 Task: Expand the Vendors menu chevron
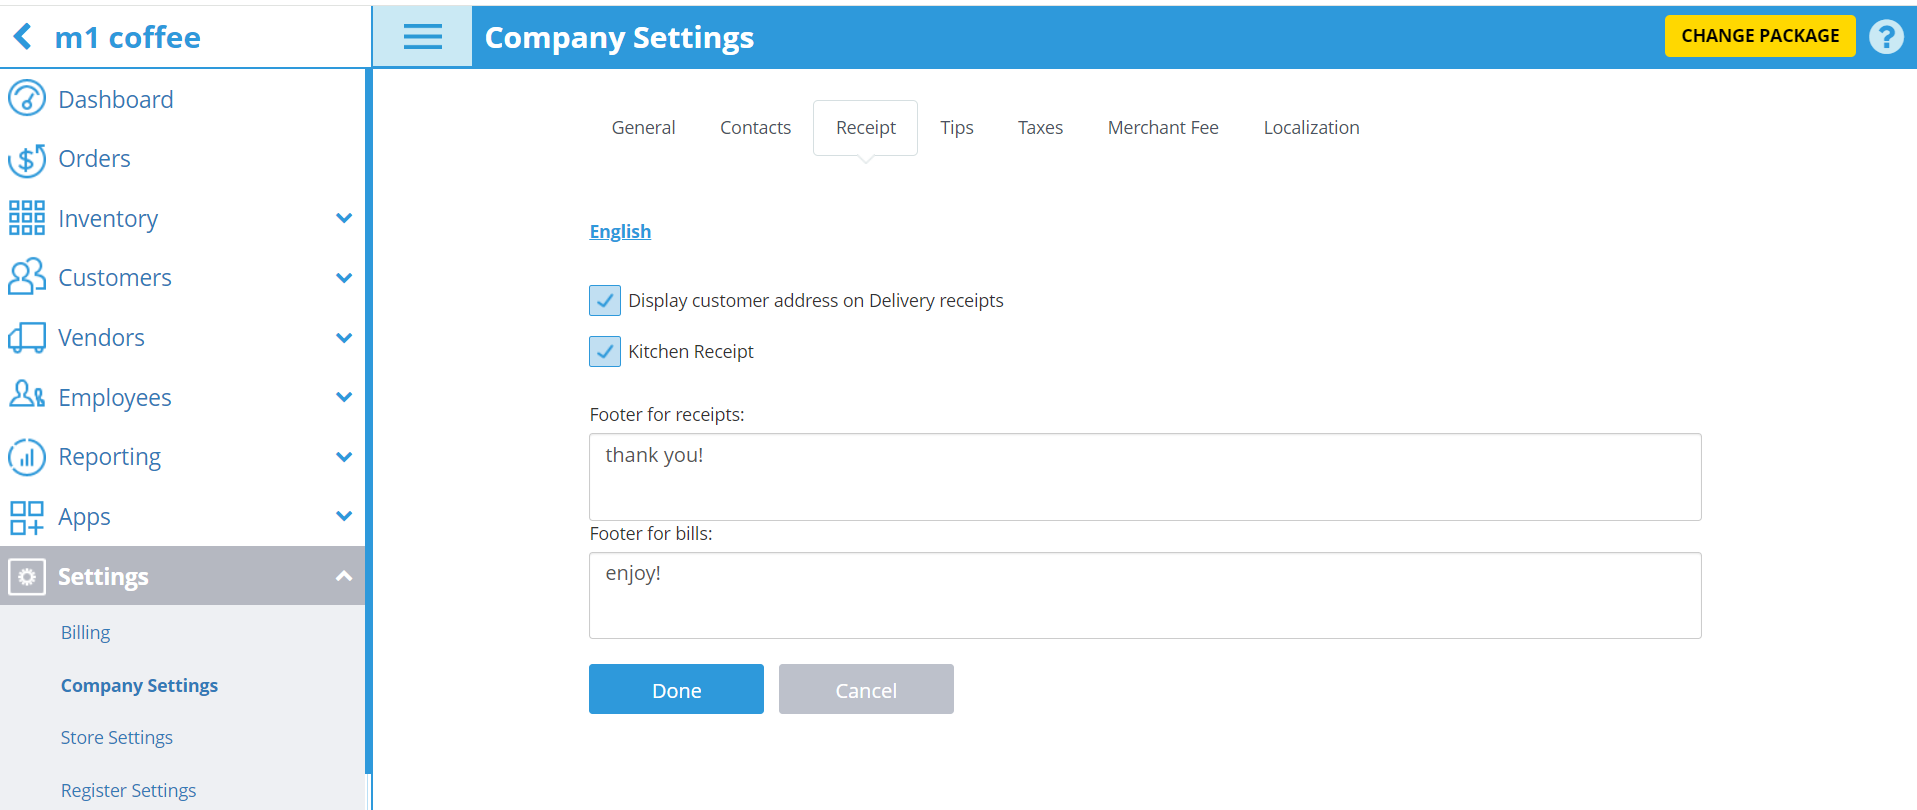[x=344, y=338]
